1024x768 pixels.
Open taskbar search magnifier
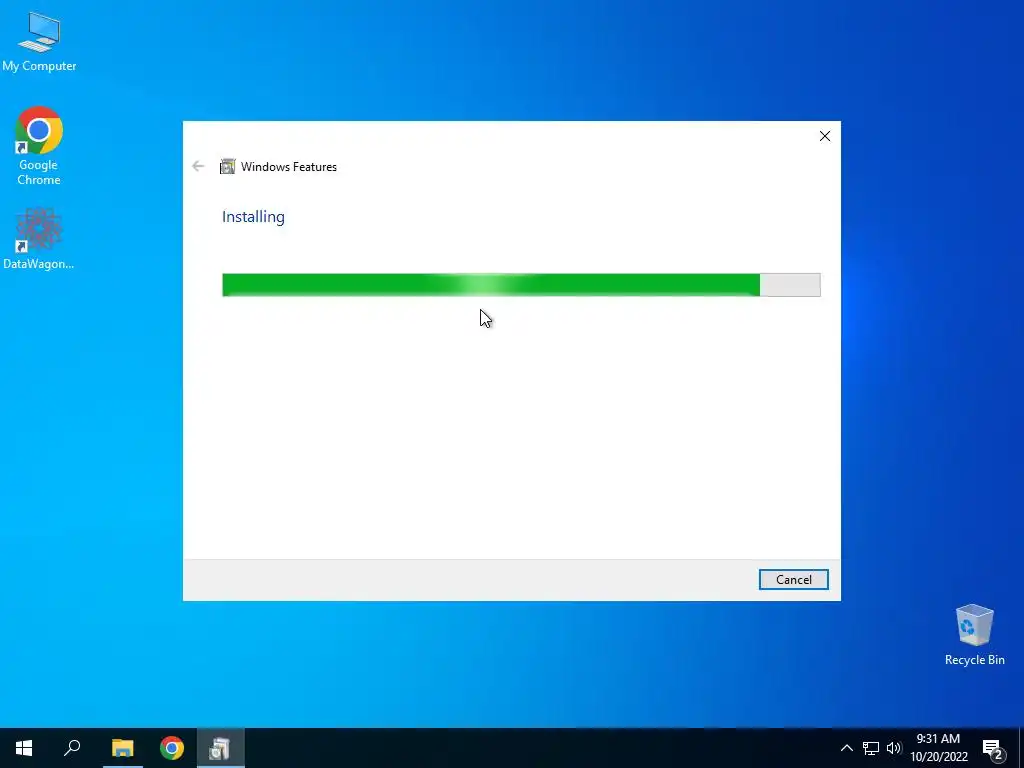pyautogui.click(x=72, y=748)
